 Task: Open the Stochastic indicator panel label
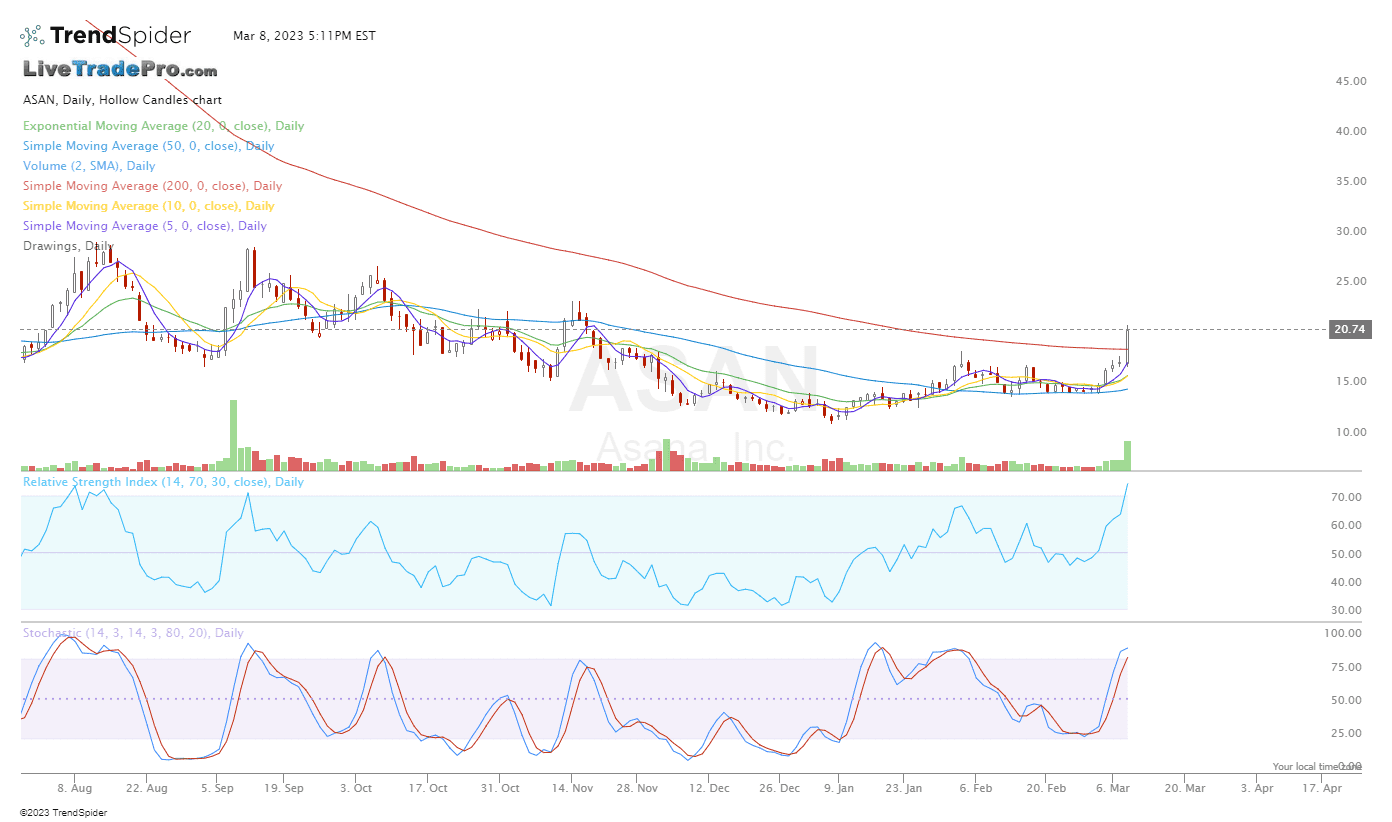pos(133,633)
